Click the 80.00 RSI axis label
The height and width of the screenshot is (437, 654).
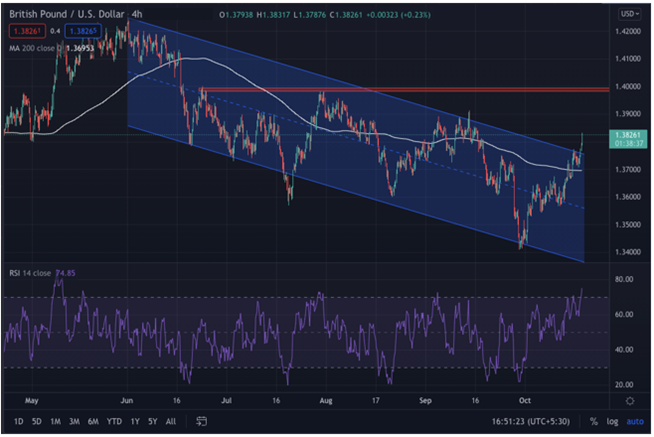pyautogui.click(x=624, y=279)
